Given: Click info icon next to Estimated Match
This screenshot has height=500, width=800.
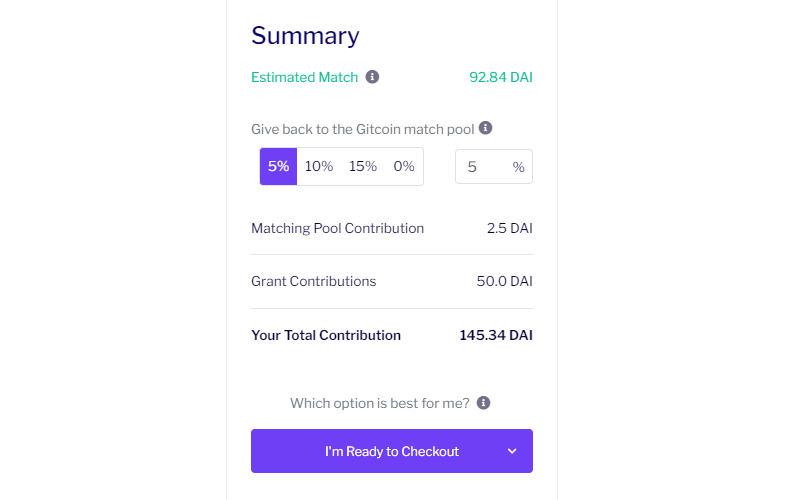Looking at the screenshot, I should click(372, 77).
